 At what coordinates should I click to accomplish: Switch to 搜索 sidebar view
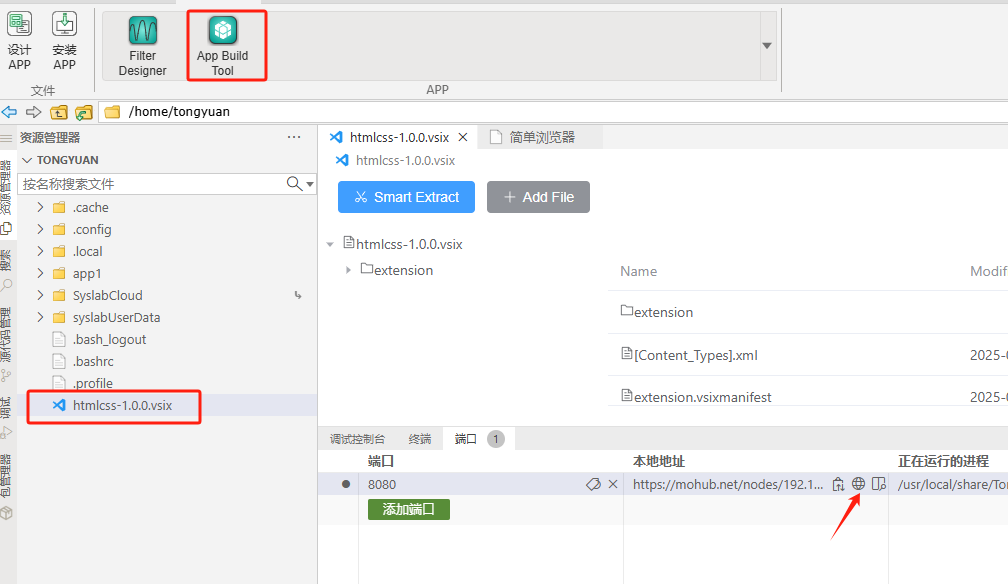coord(6,269)
